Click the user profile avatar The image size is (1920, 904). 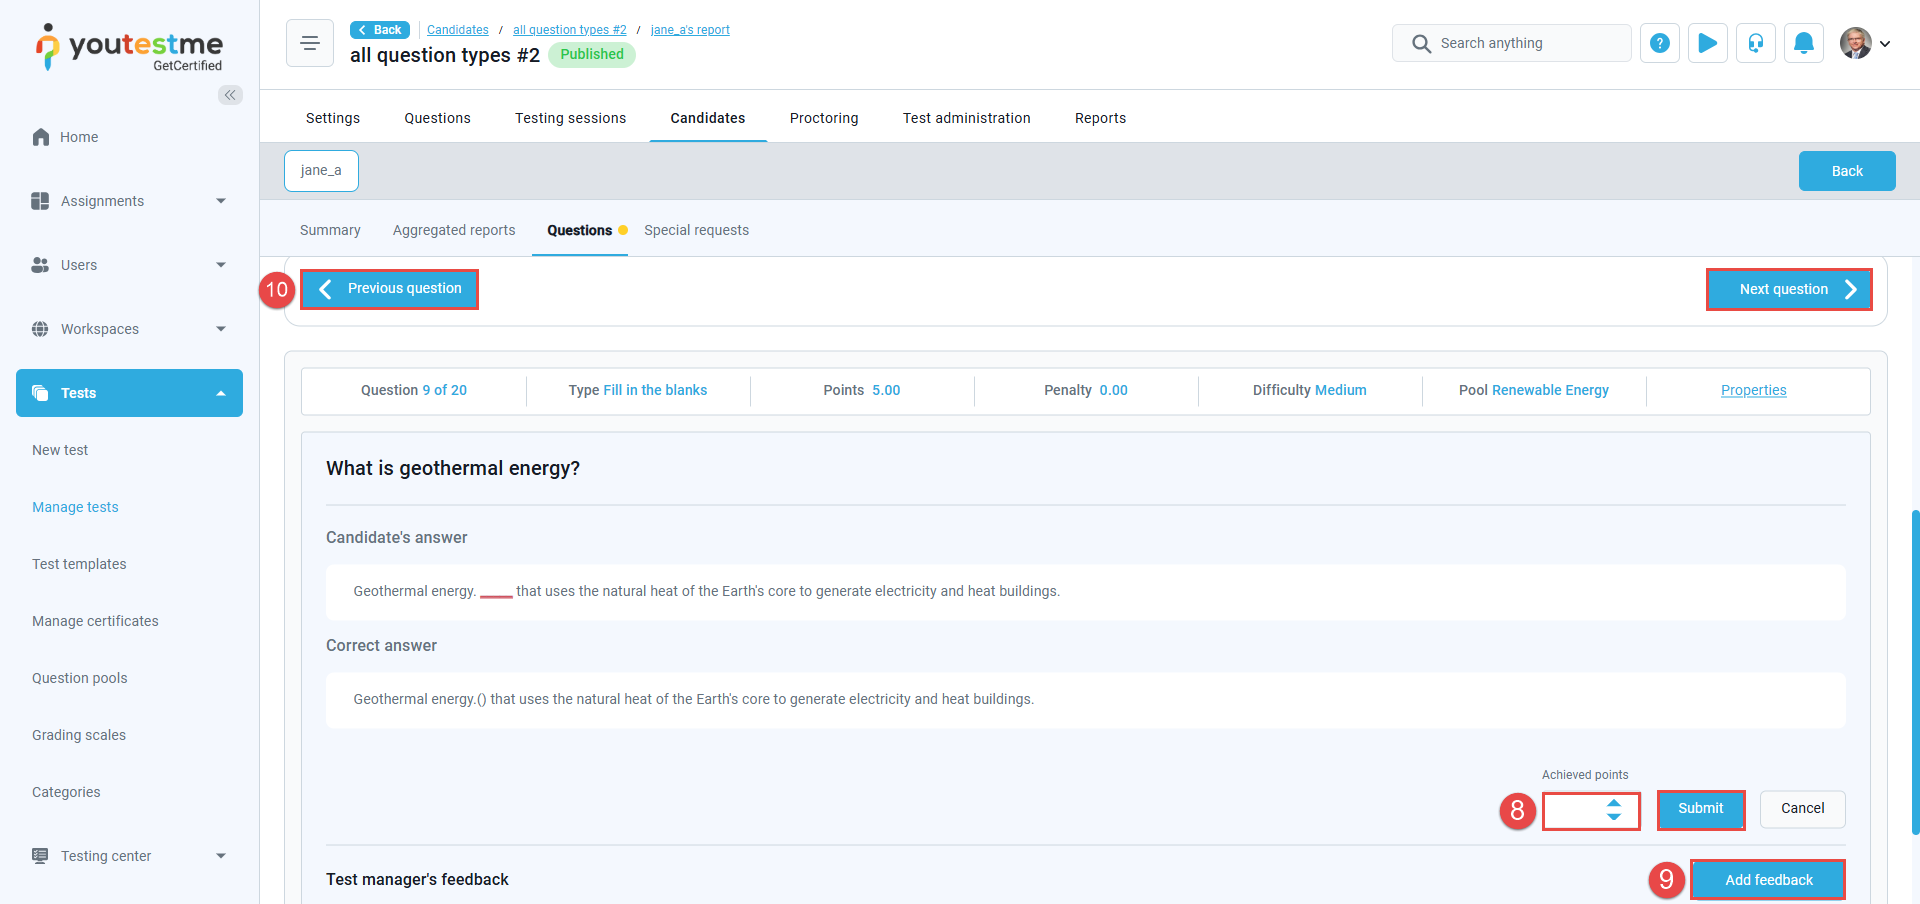(1856, 43)
